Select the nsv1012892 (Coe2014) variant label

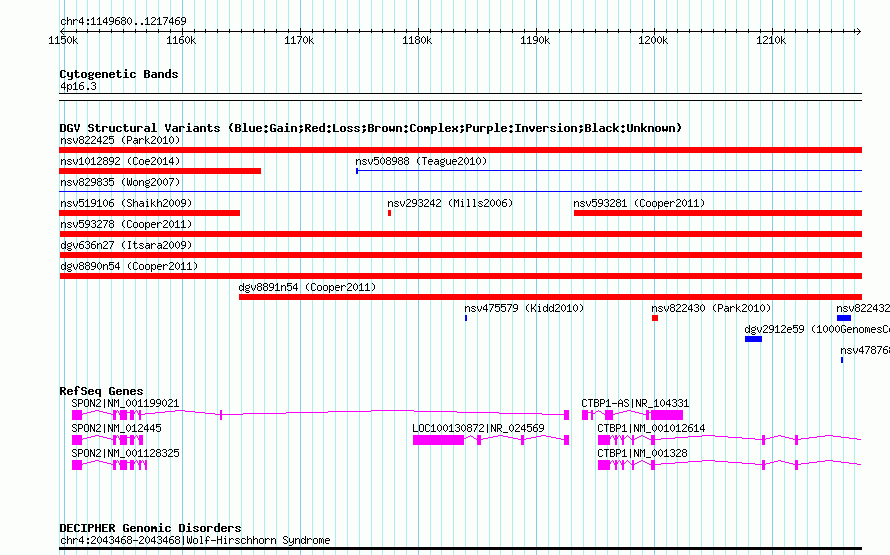tap(120, 161)
